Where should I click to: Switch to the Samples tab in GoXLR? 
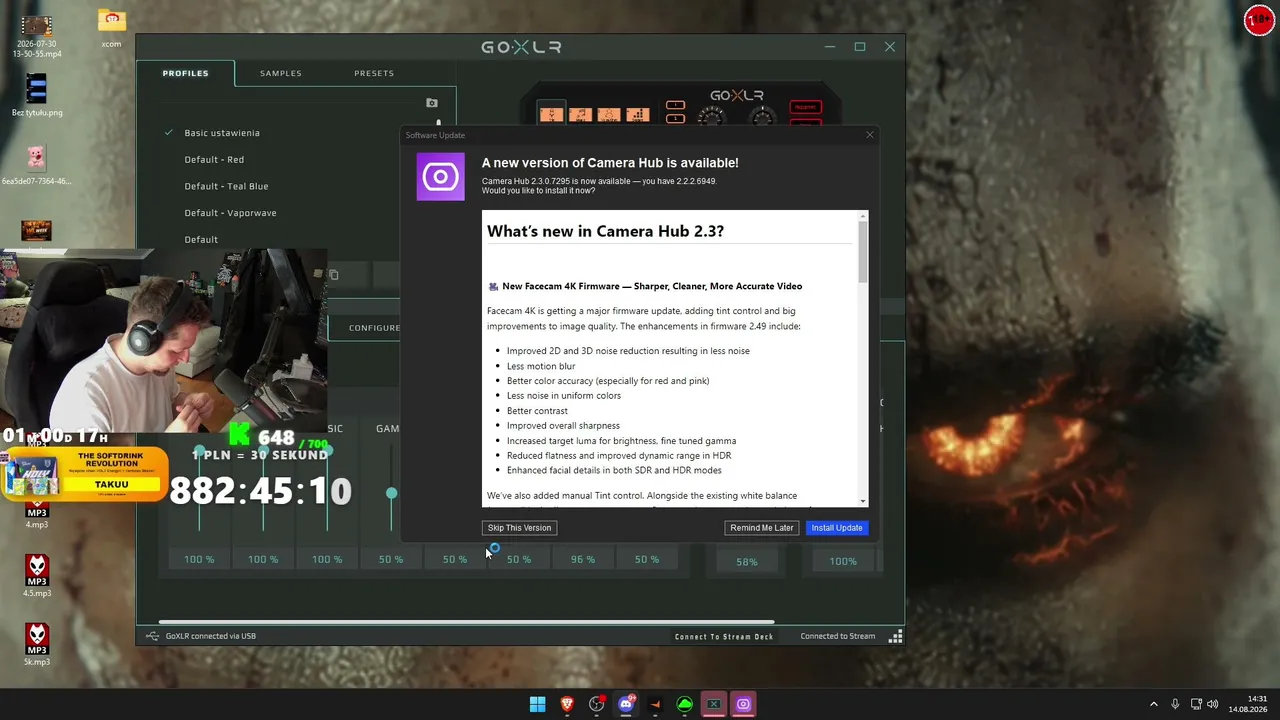(x=281, y=73)
